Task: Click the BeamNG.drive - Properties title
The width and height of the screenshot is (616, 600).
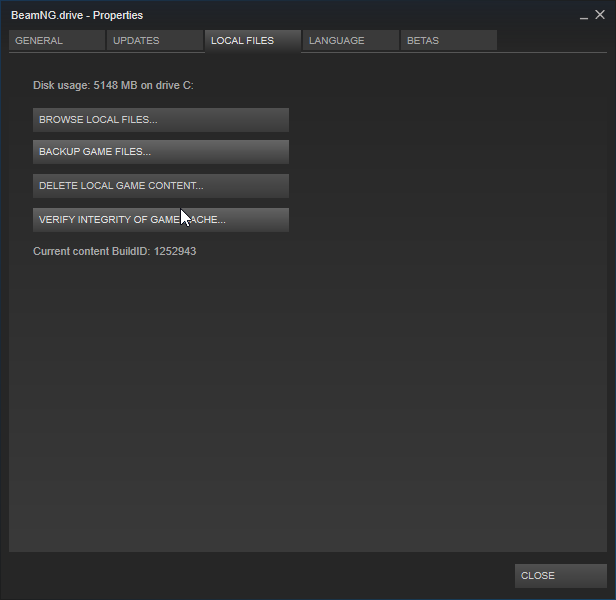Action: [x=77, y=15]
